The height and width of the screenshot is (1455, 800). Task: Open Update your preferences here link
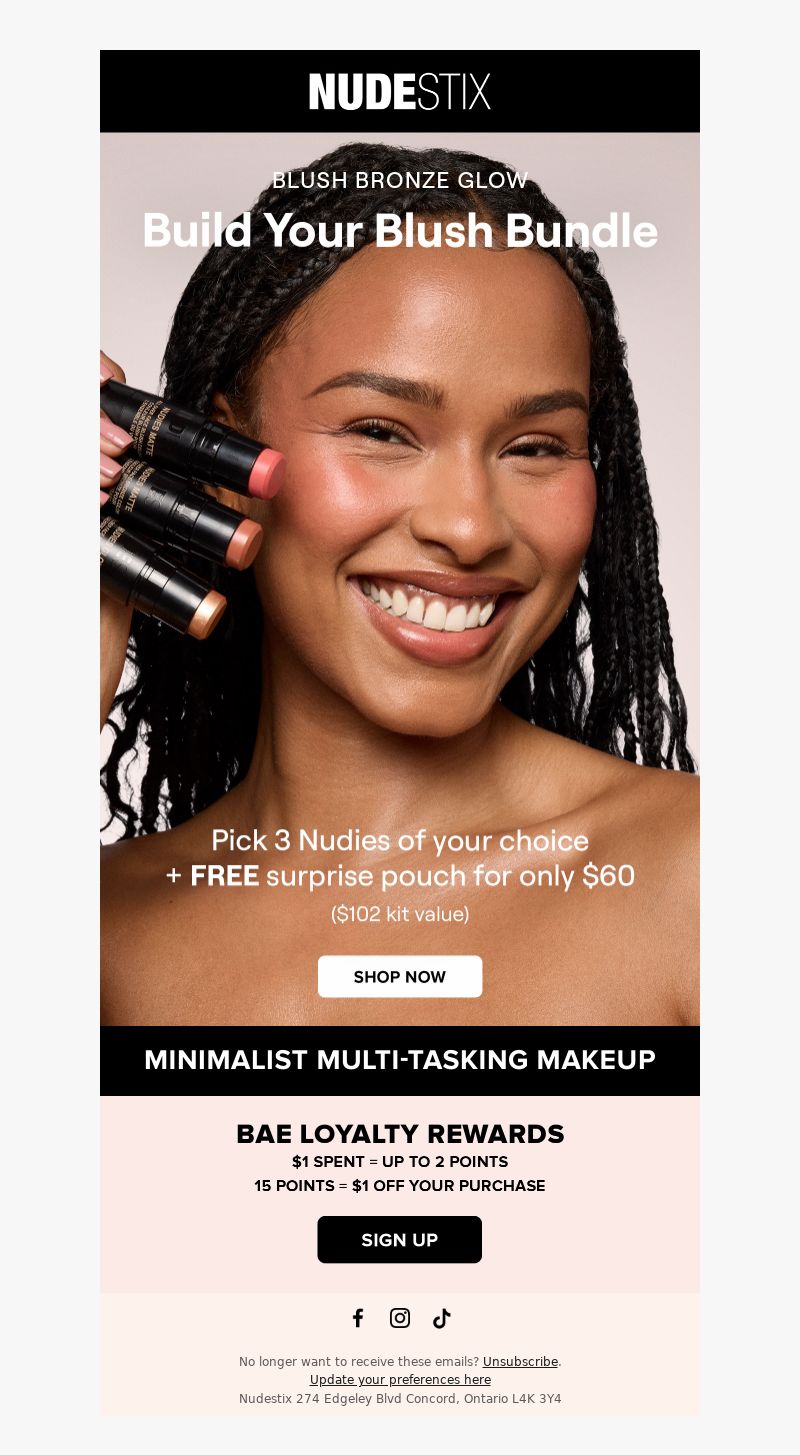click(400, 1379)
